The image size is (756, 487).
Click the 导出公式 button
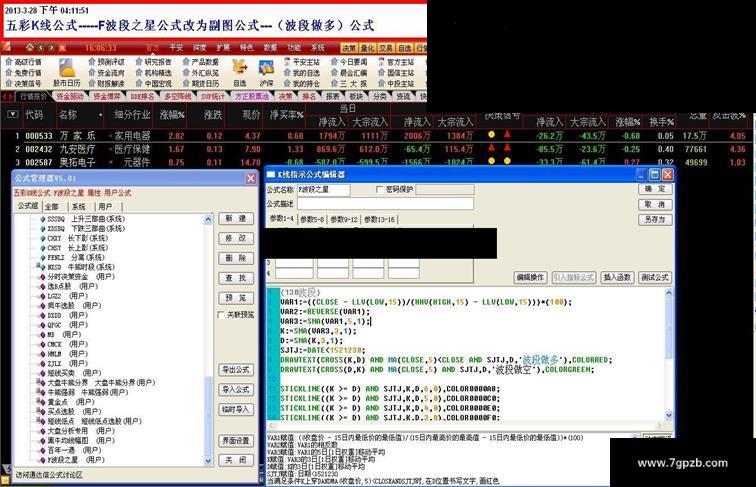click(x=236, y=370)
